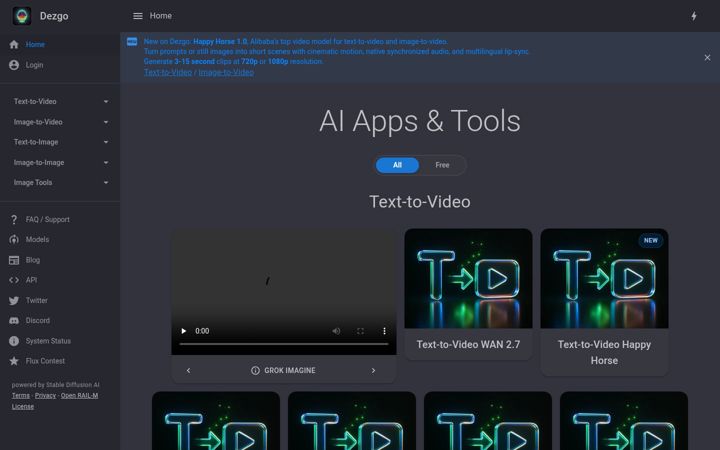Viewport: 720px width, 450px height.
Task: Open the Privacy link in footer
Action: [45, 396]
